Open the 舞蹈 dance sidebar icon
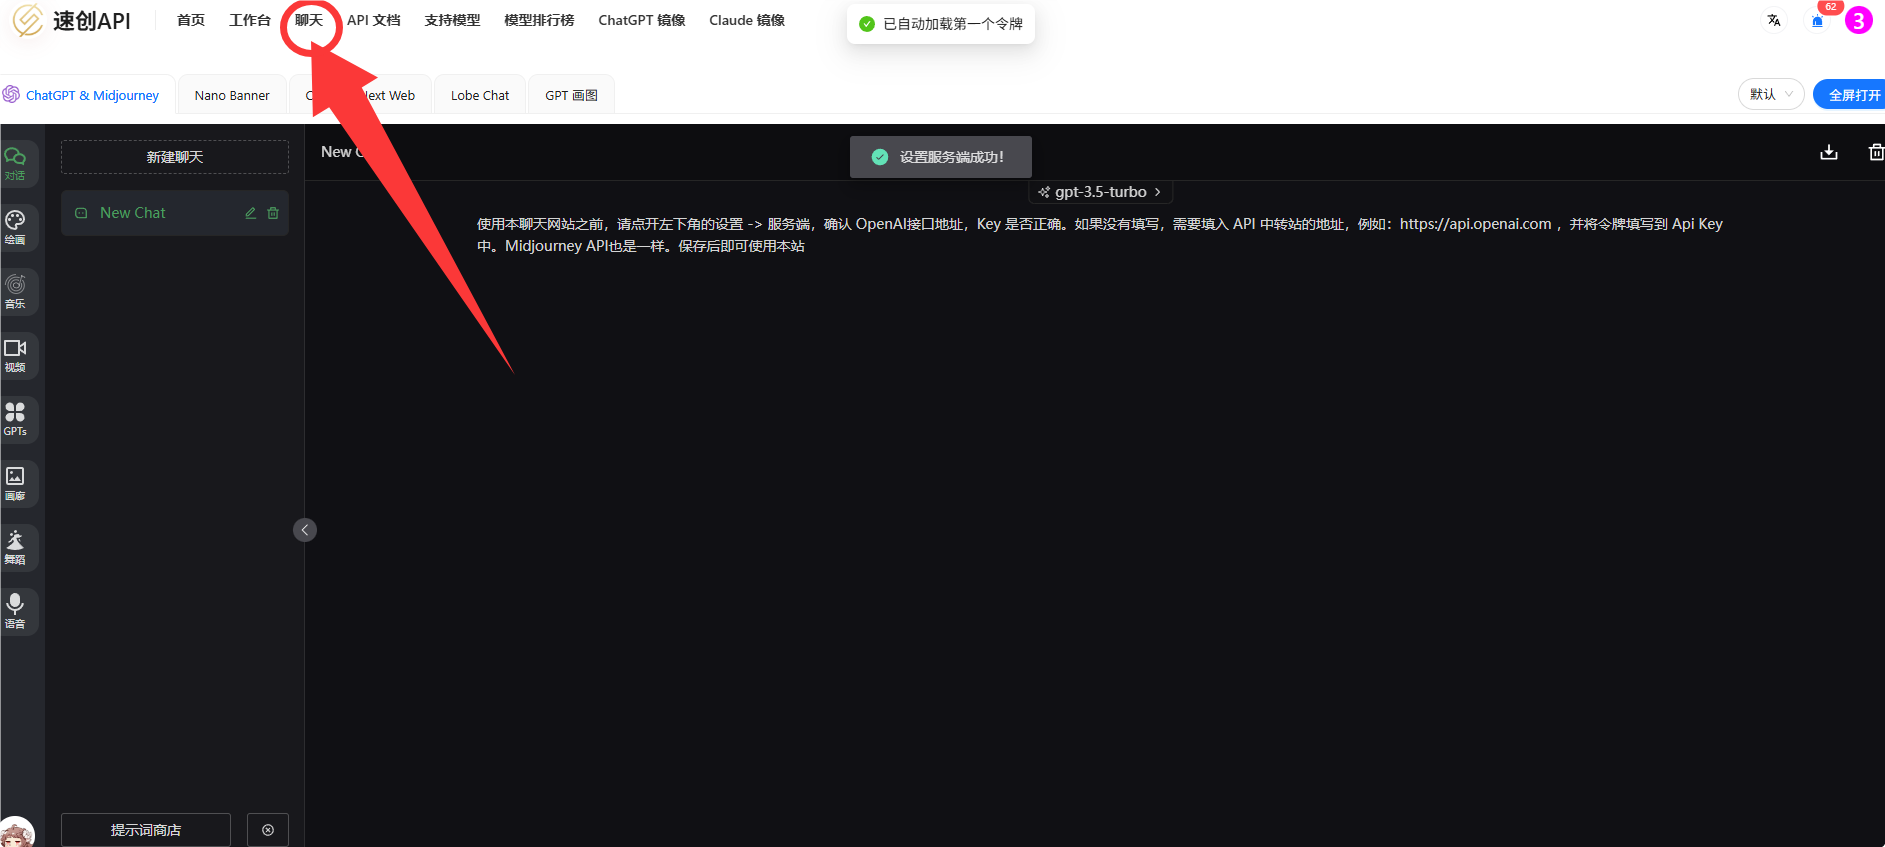The width and height of the screenshot is (1885, 847). tap(16, 547)
